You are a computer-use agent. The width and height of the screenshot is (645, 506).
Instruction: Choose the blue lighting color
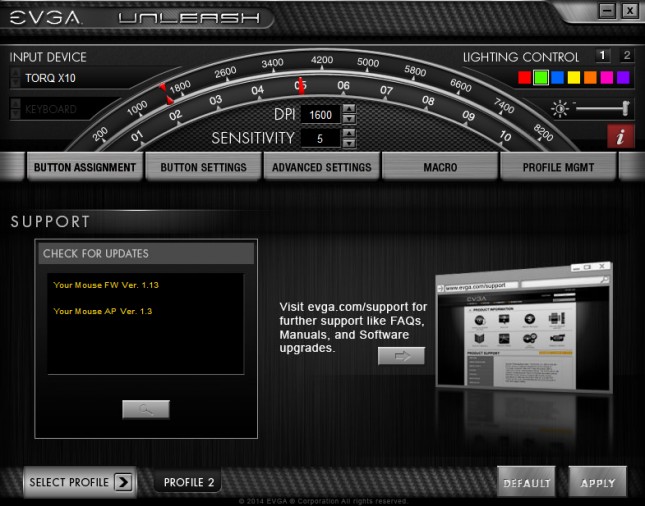pos(557,77)
